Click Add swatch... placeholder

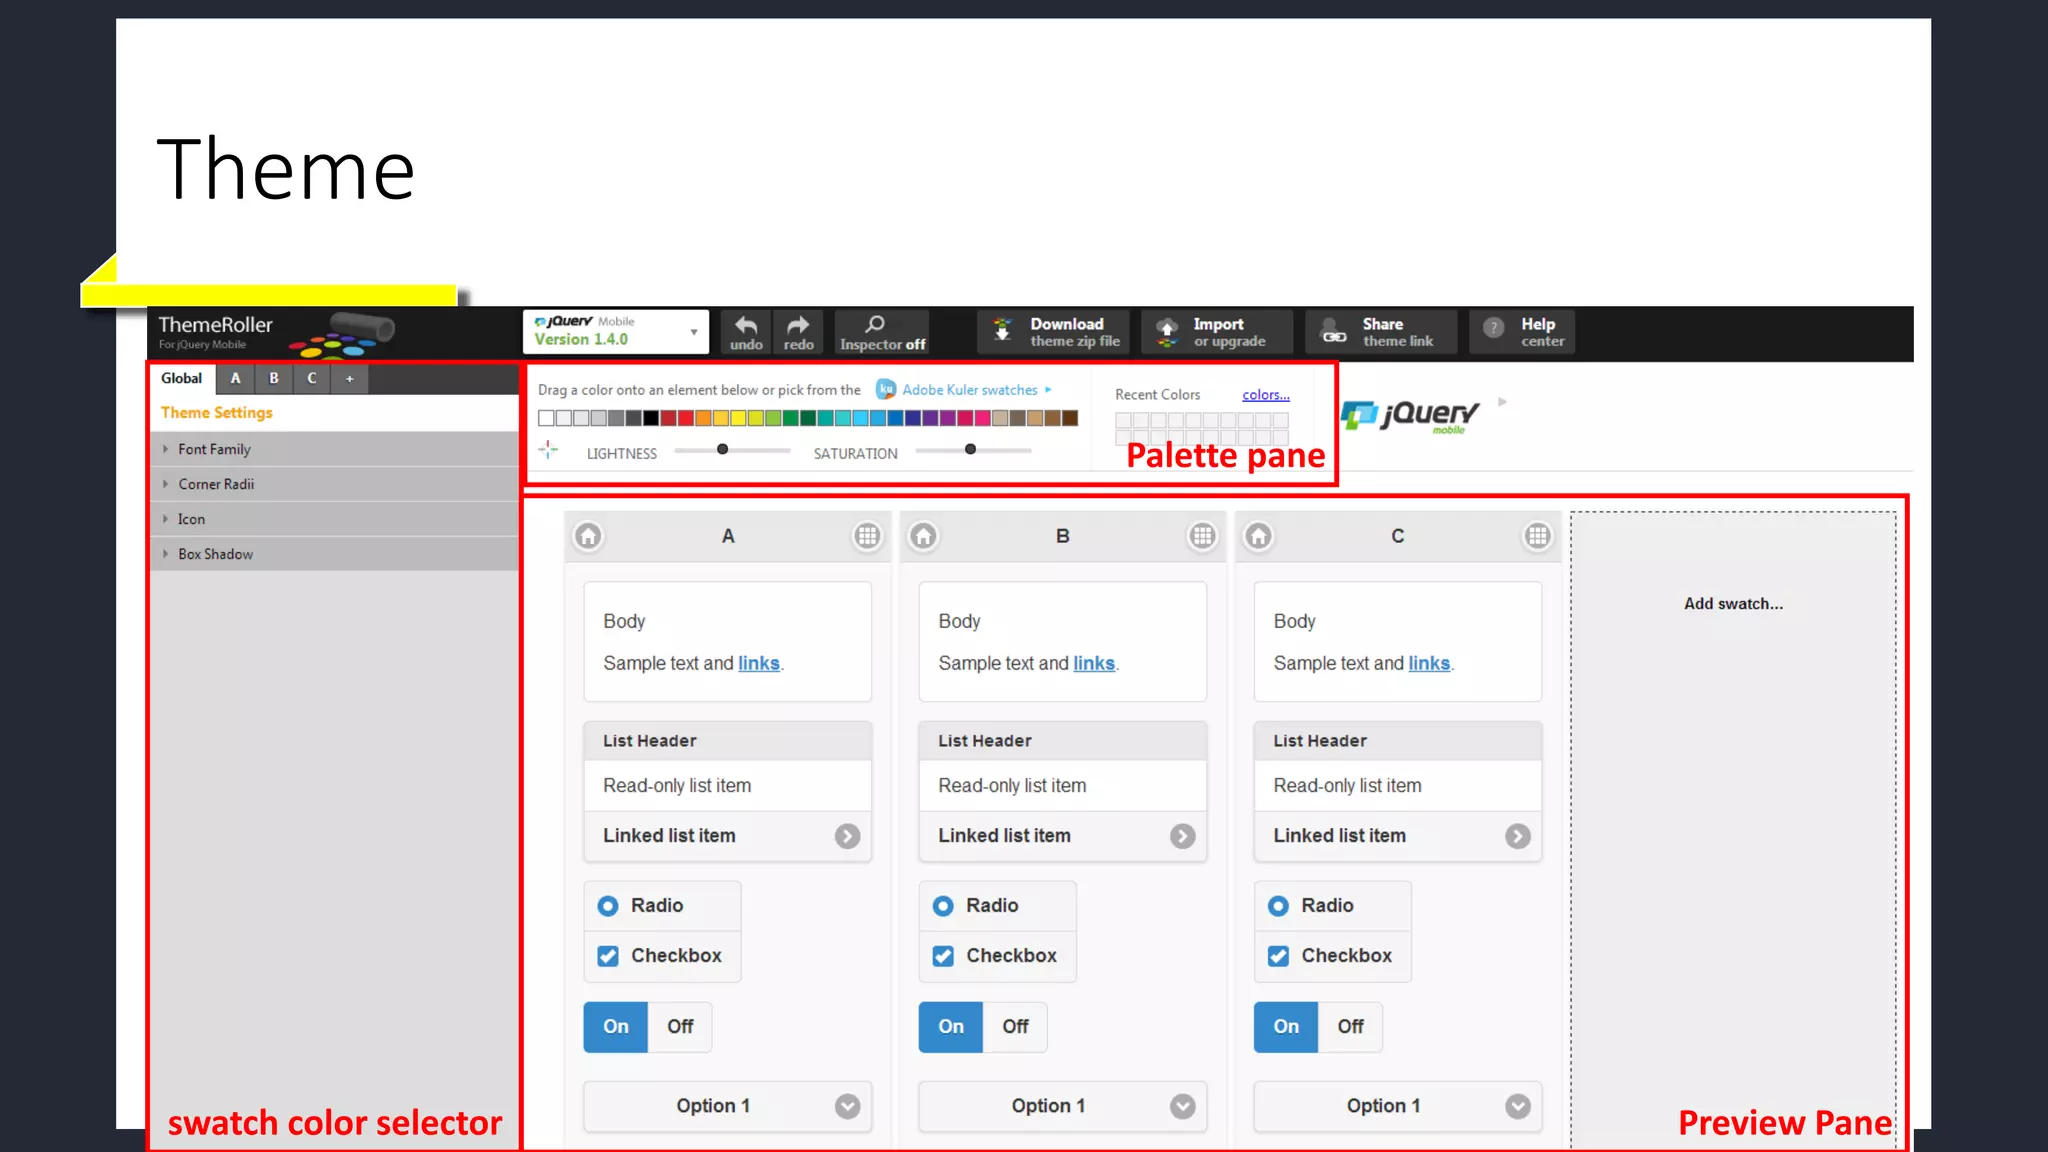pos(1733,604)
